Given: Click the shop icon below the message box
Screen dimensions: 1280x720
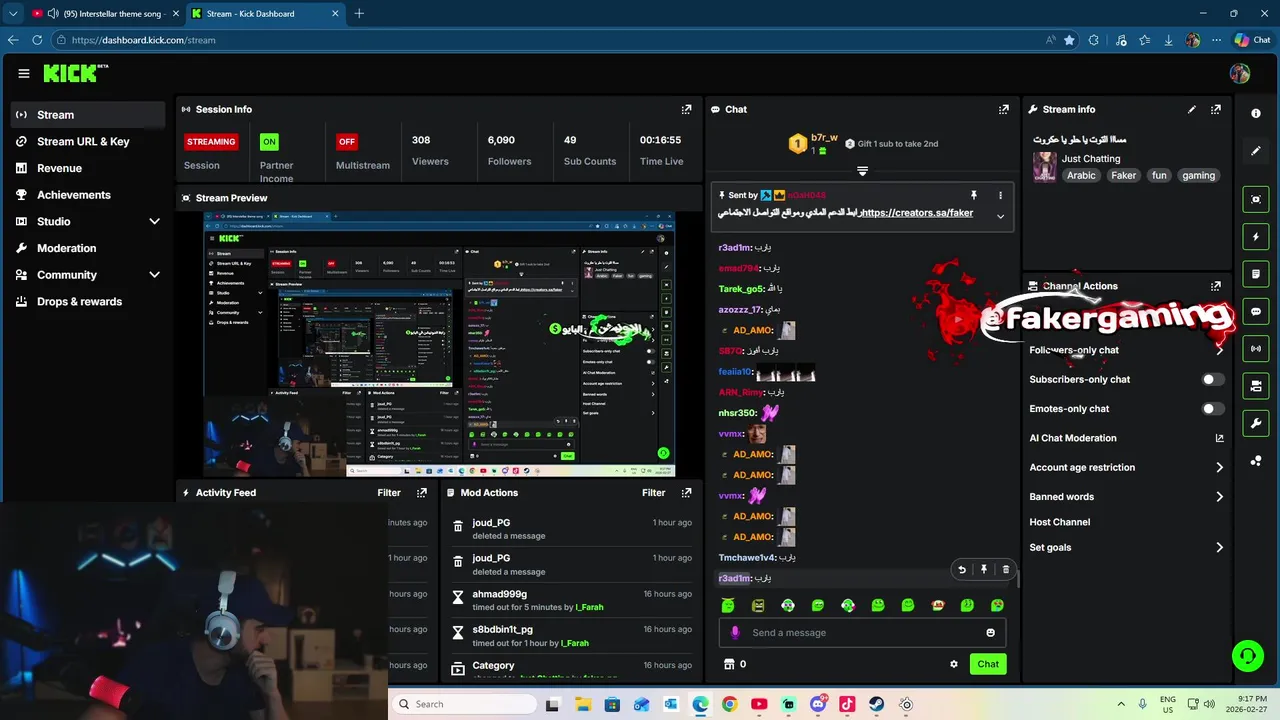Looking at the screenshot, I should pyautogui.click(x=729, y=664).
